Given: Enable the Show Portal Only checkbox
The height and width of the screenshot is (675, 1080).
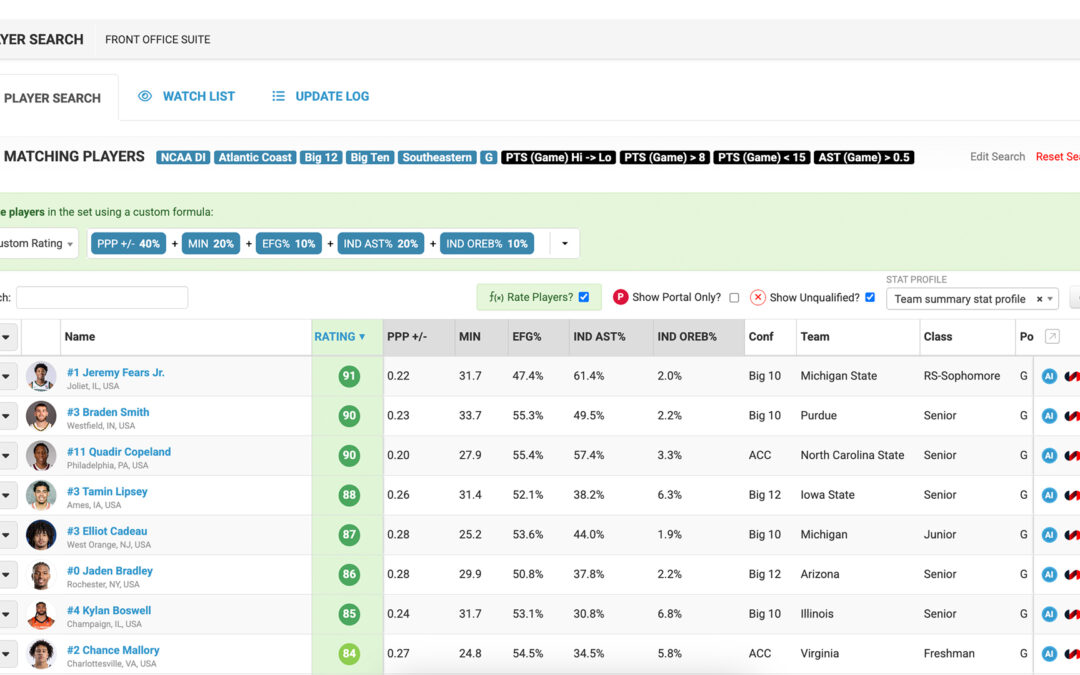Looking at the screenshot, I should [734, 297].
